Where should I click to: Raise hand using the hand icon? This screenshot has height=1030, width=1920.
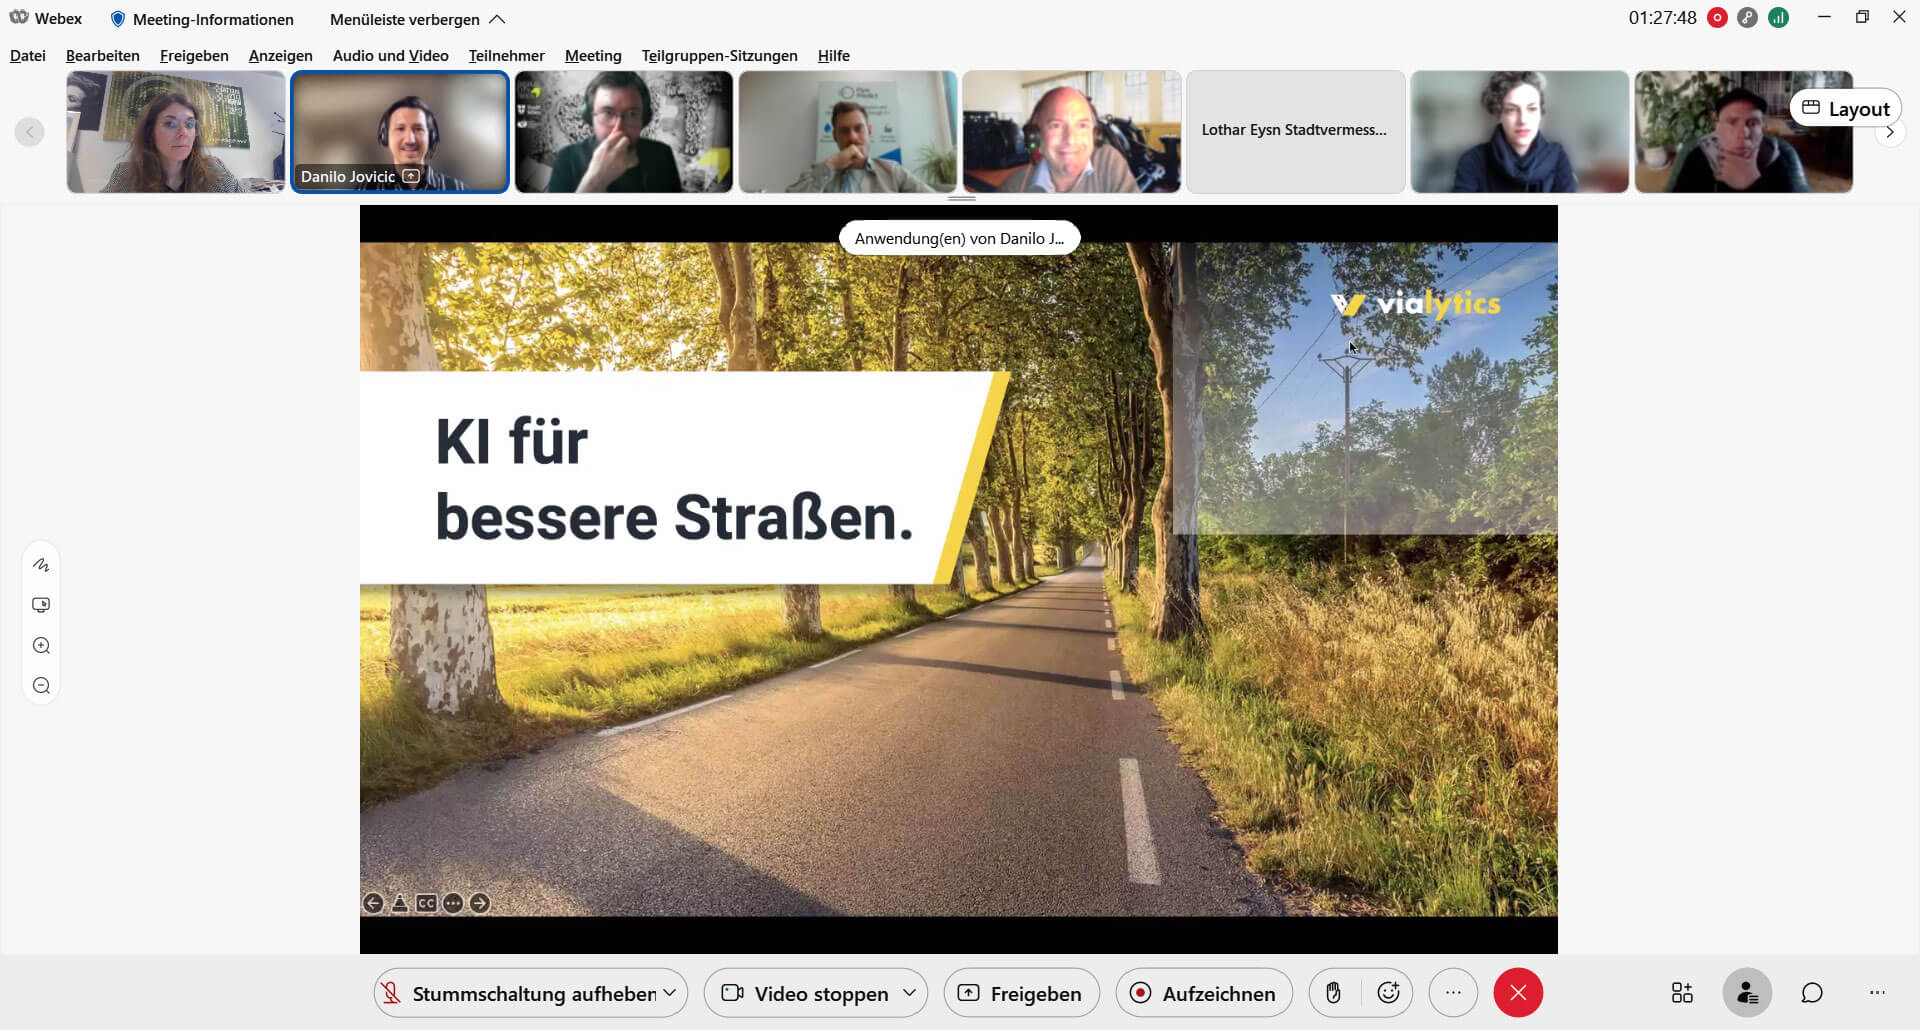1333,993
